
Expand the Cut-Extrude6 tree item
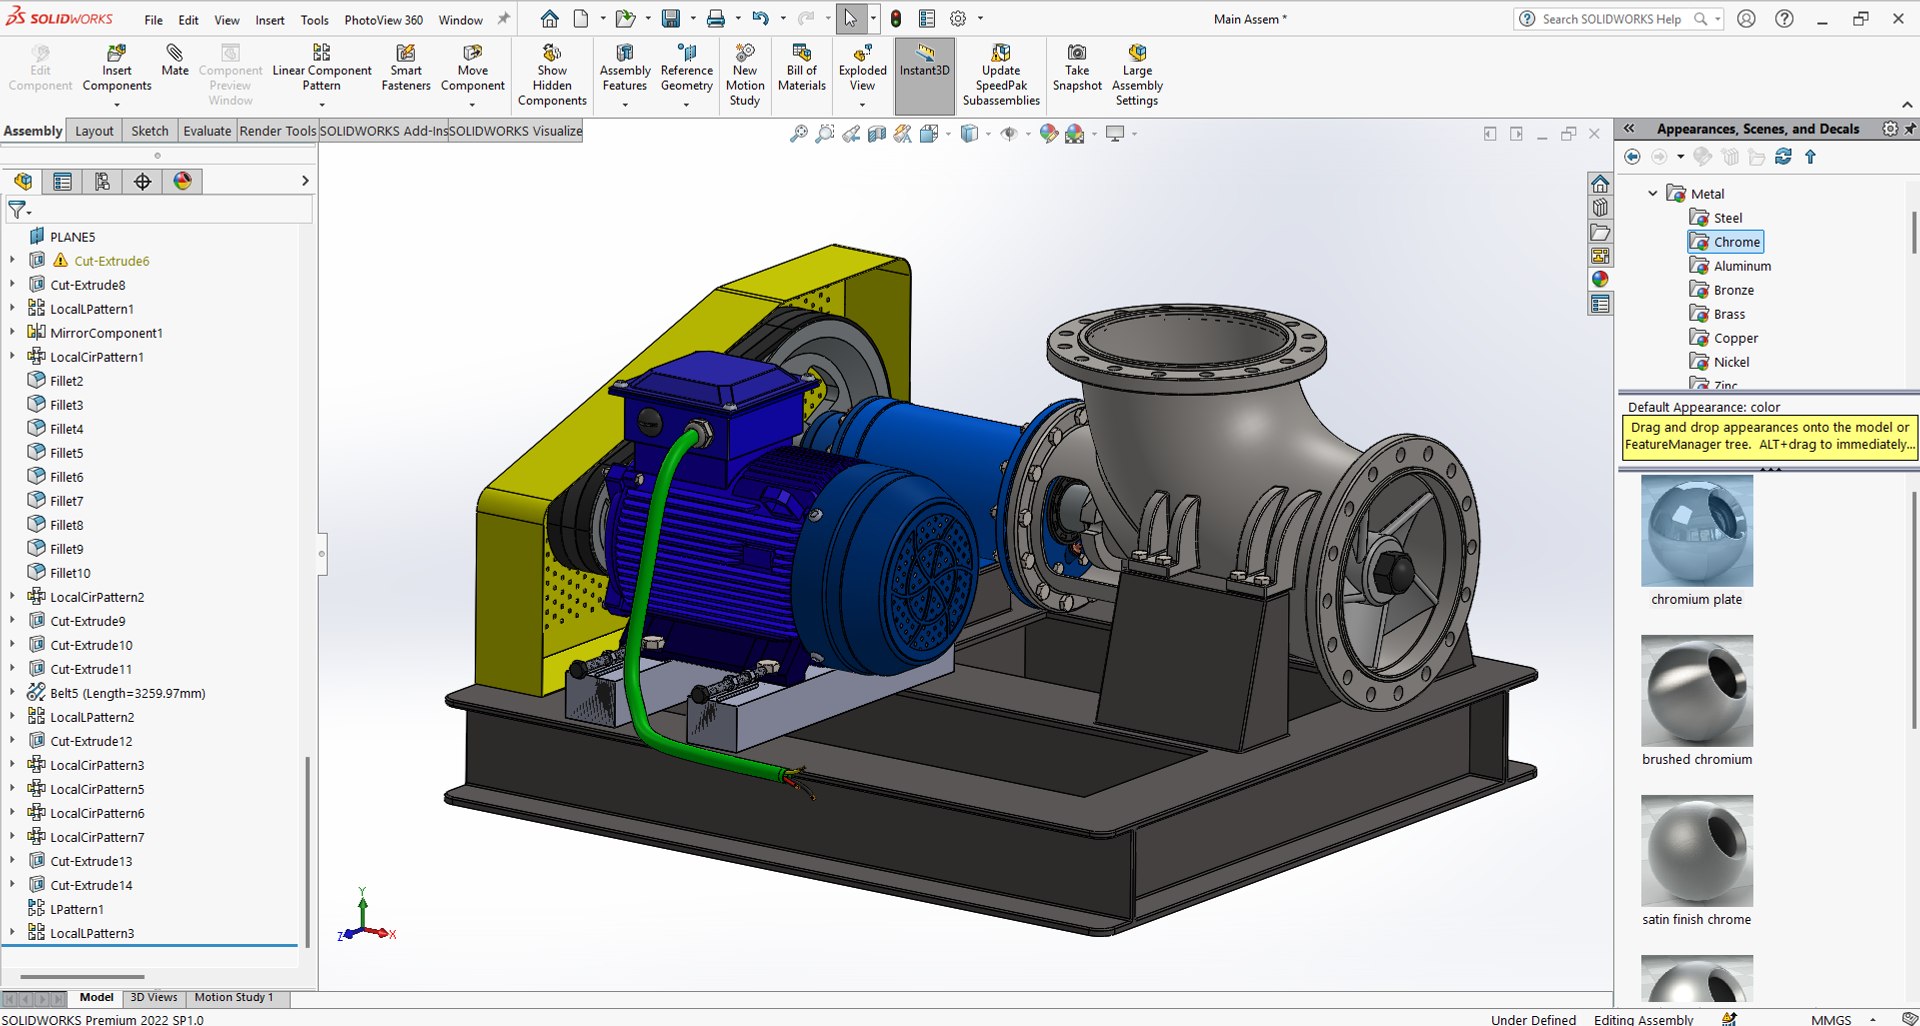click(x=12, y=260)
